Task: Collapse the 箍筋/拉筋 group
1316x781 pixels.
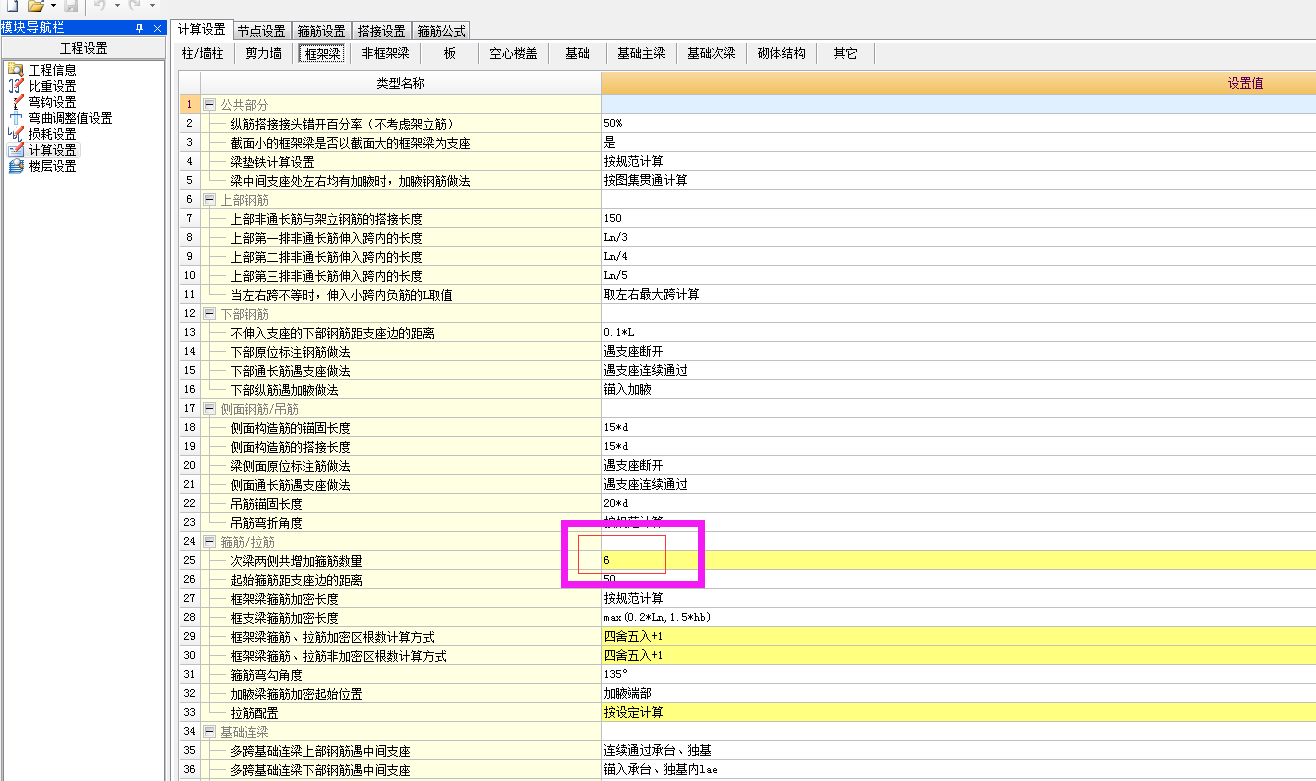Action: pyautogui.click(x=209, y=542)
